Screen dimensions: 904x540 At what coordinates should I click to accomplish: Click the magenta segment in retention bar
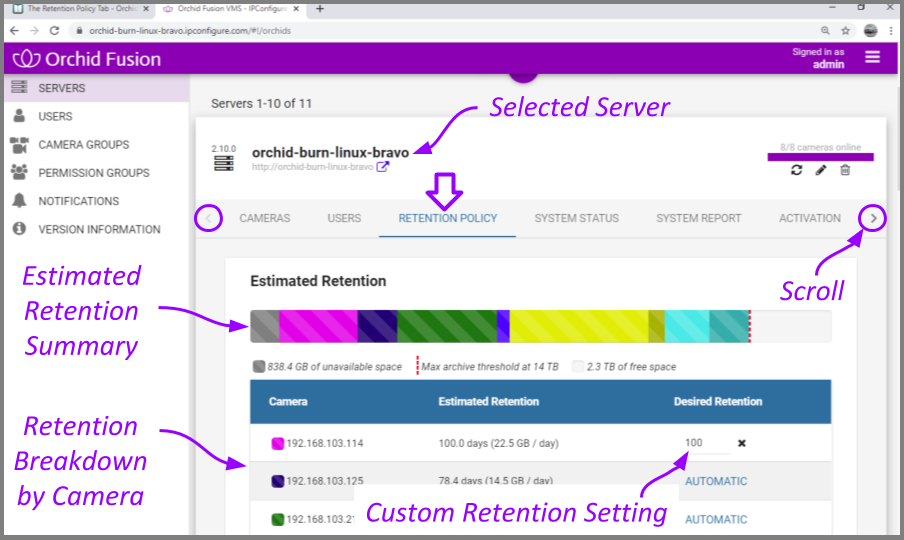pos(318,326)
